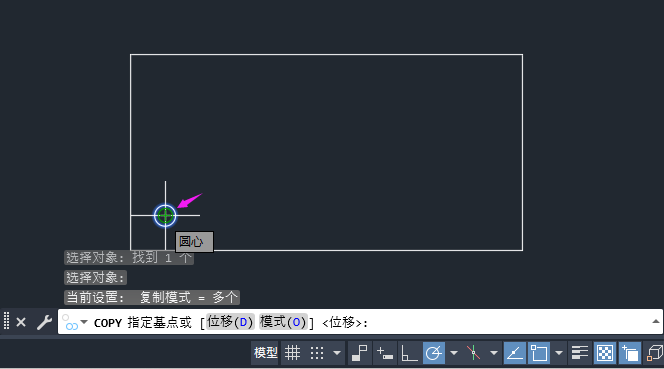Toggle ortho mode icon
664x369 pixels.
409,352
